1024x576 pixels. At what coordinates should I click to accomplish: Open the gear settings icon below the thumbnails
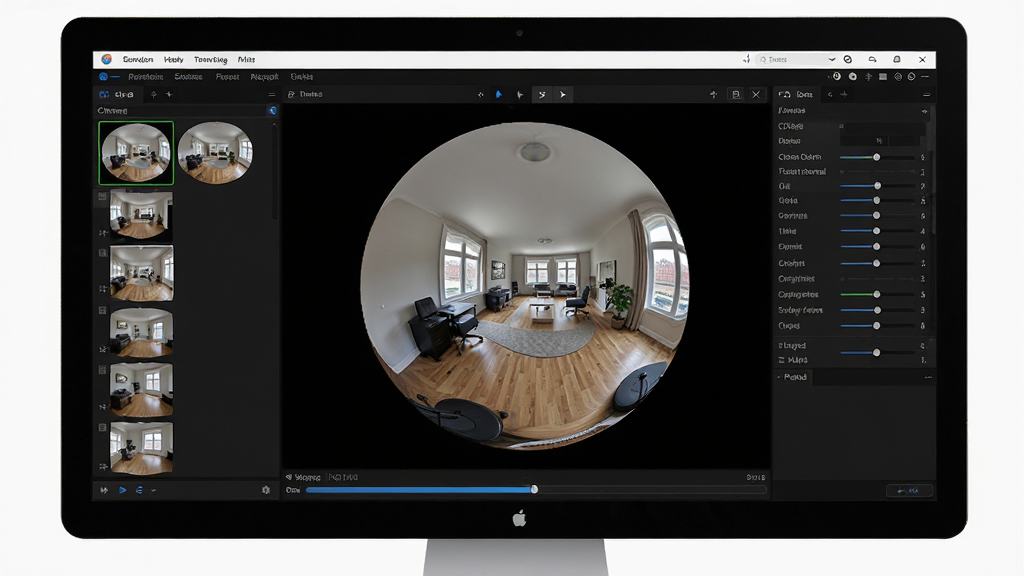click(266, 490)
